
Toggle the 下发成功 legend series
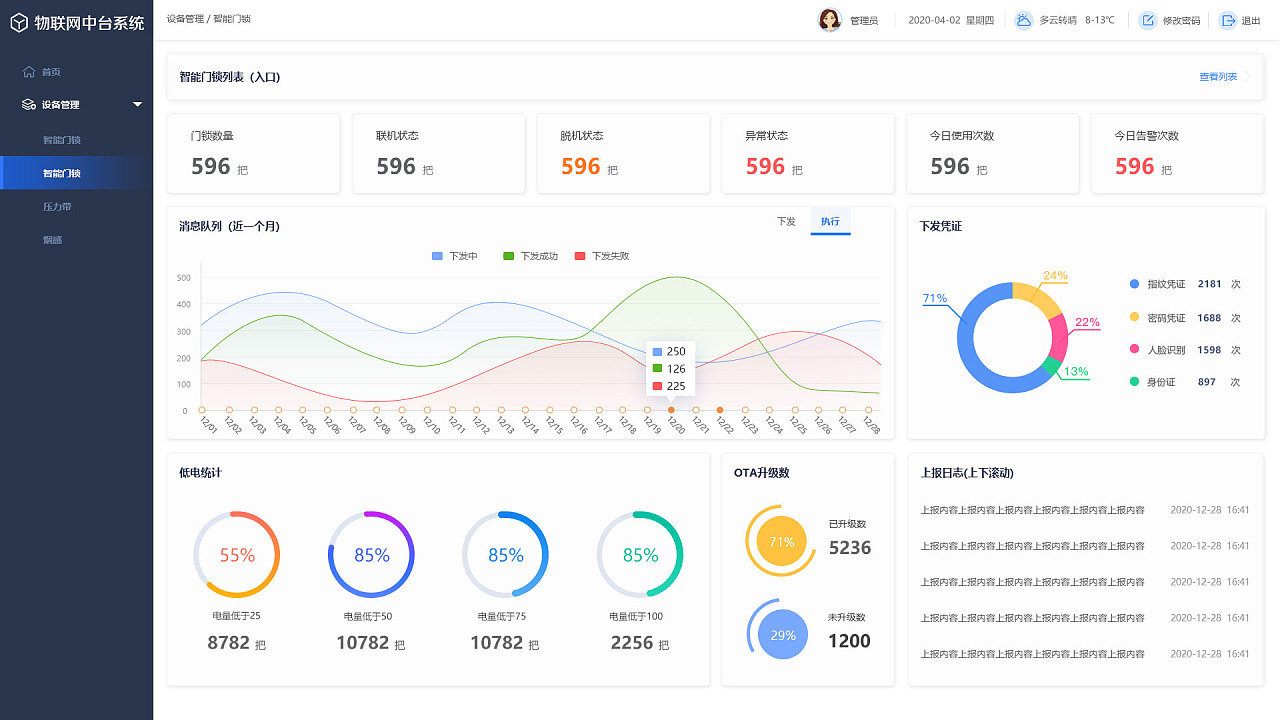point(531,256)
